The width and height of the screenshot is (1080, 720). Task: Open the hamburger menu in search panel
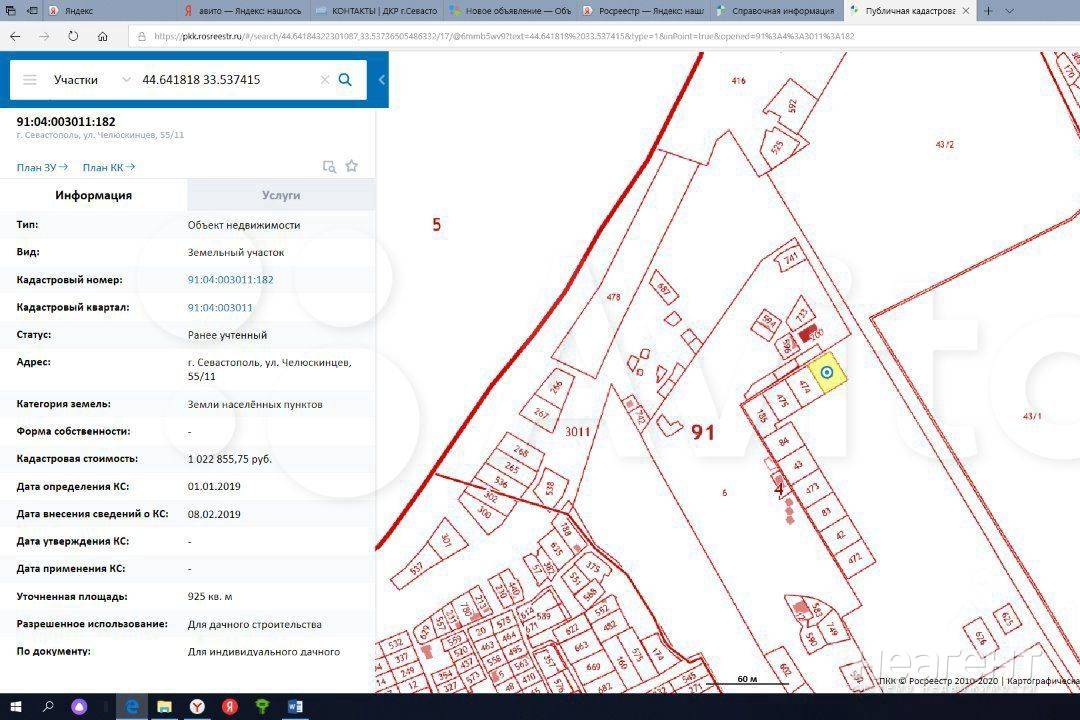tap(30, 80)
